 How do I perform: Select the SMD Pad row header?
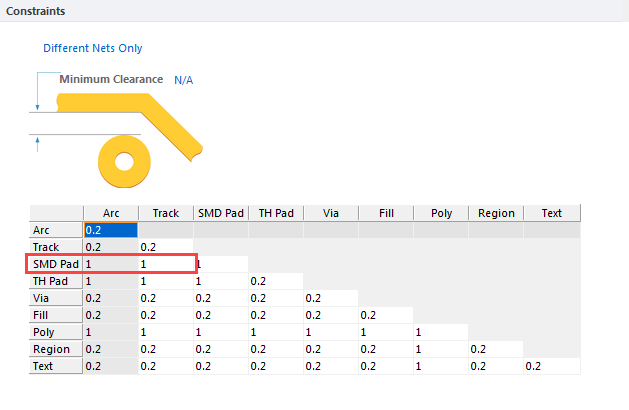(56, 264)
